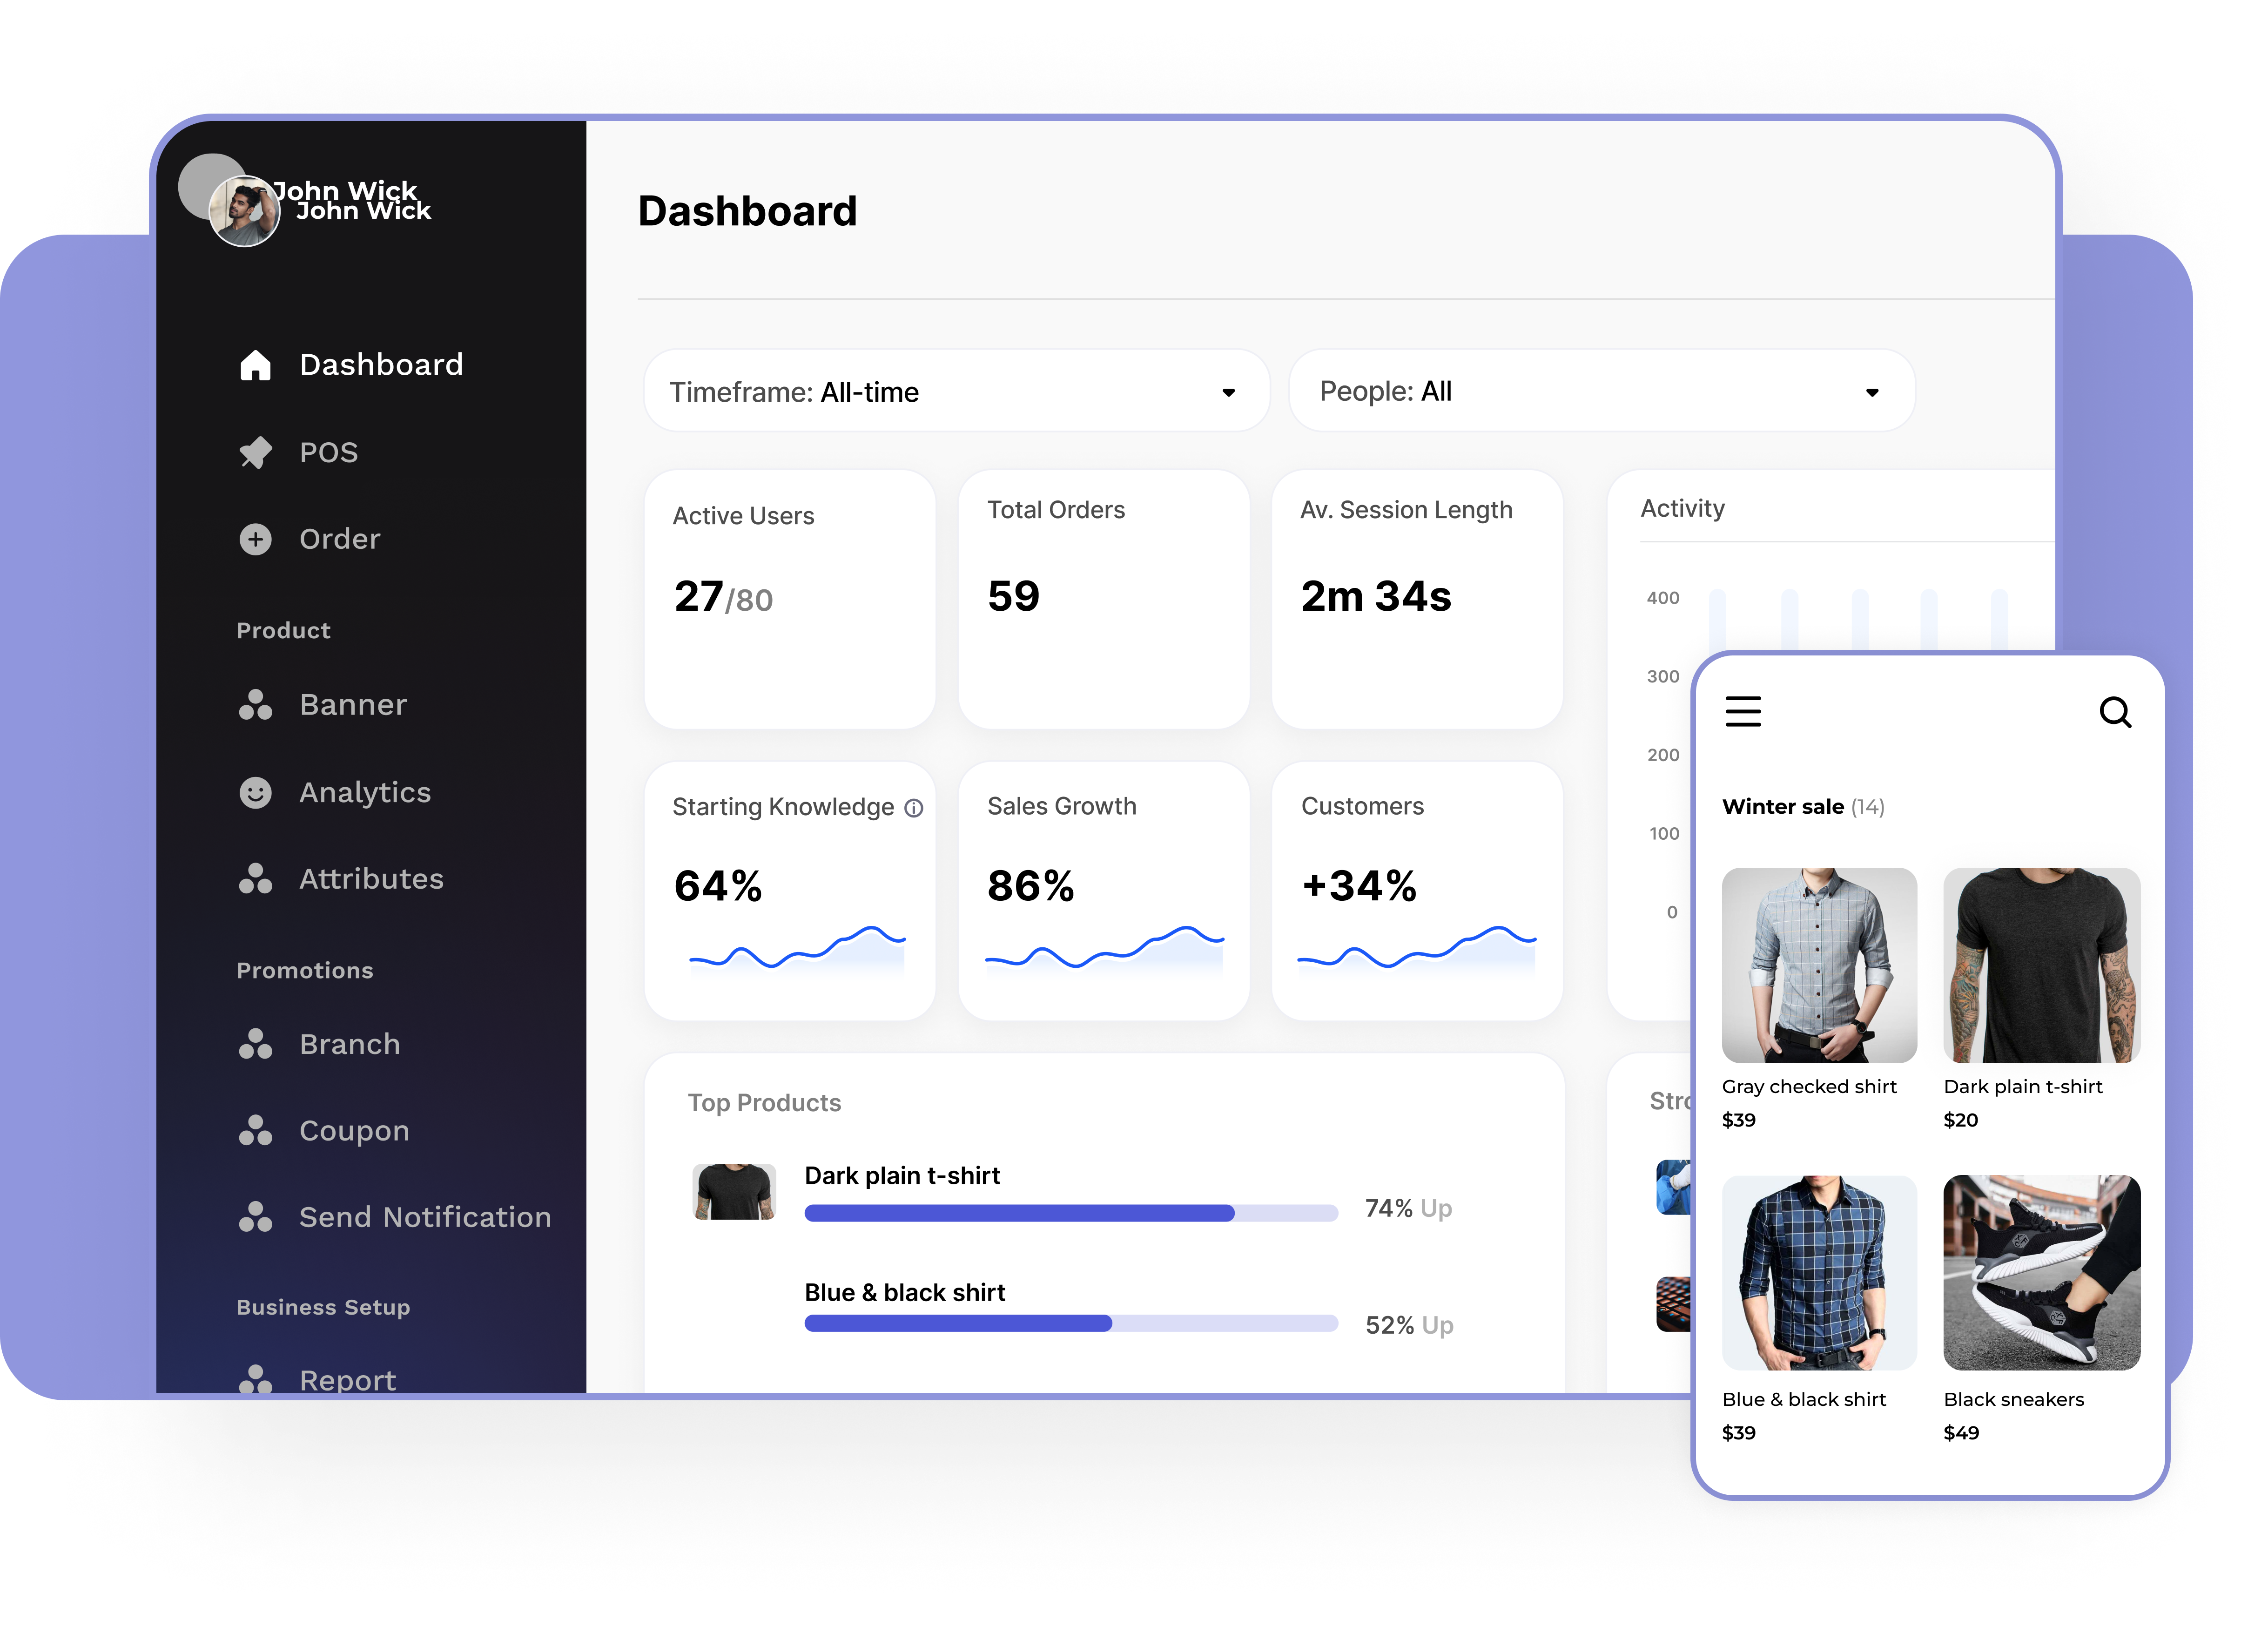The image size is (2268, 1627).
Task: Click the Analytics smiley icon
Action: [256, 791]
